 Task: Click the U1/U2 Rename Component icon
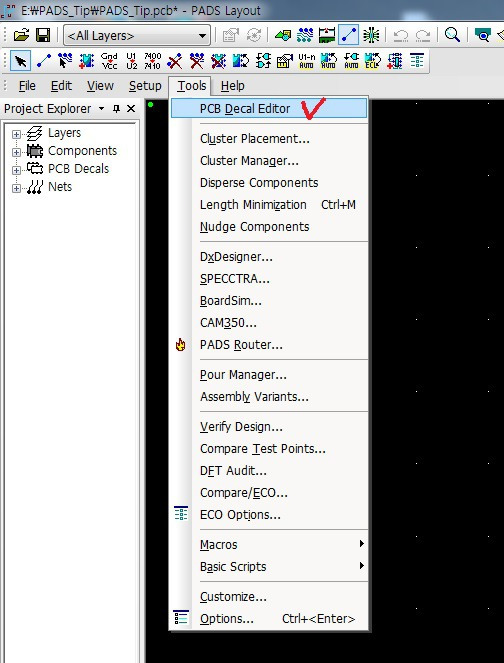131,61
